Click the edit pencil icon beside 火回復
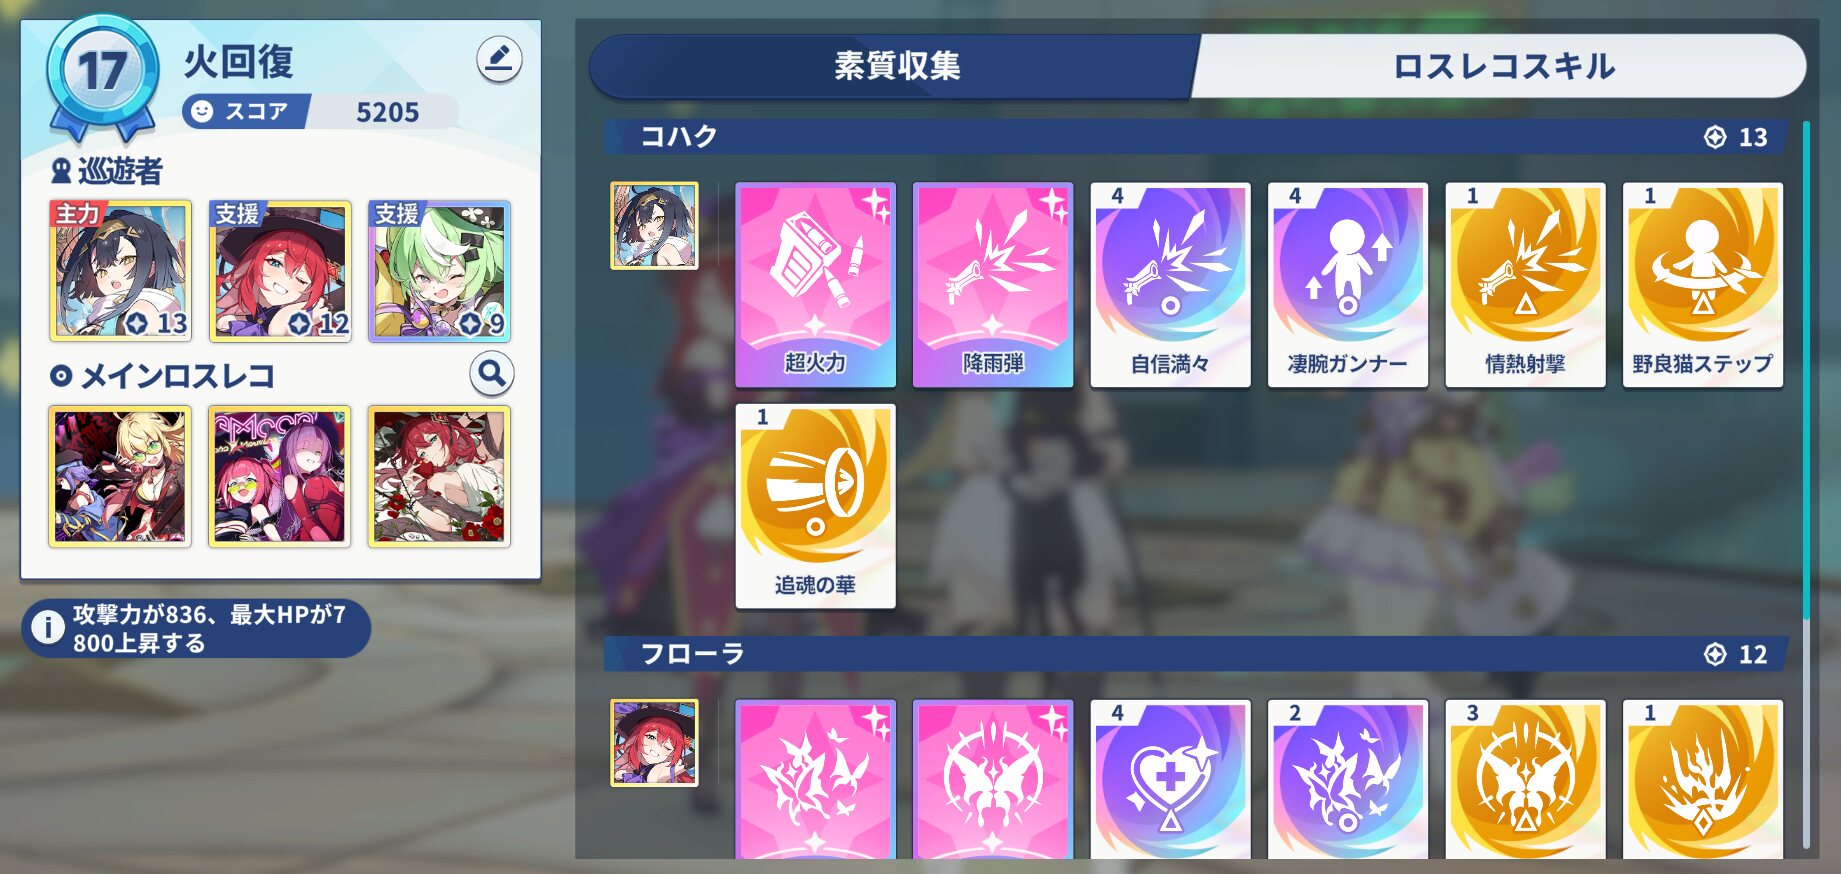The height and width of the screenshot is (874, 1841). (499, 60)
